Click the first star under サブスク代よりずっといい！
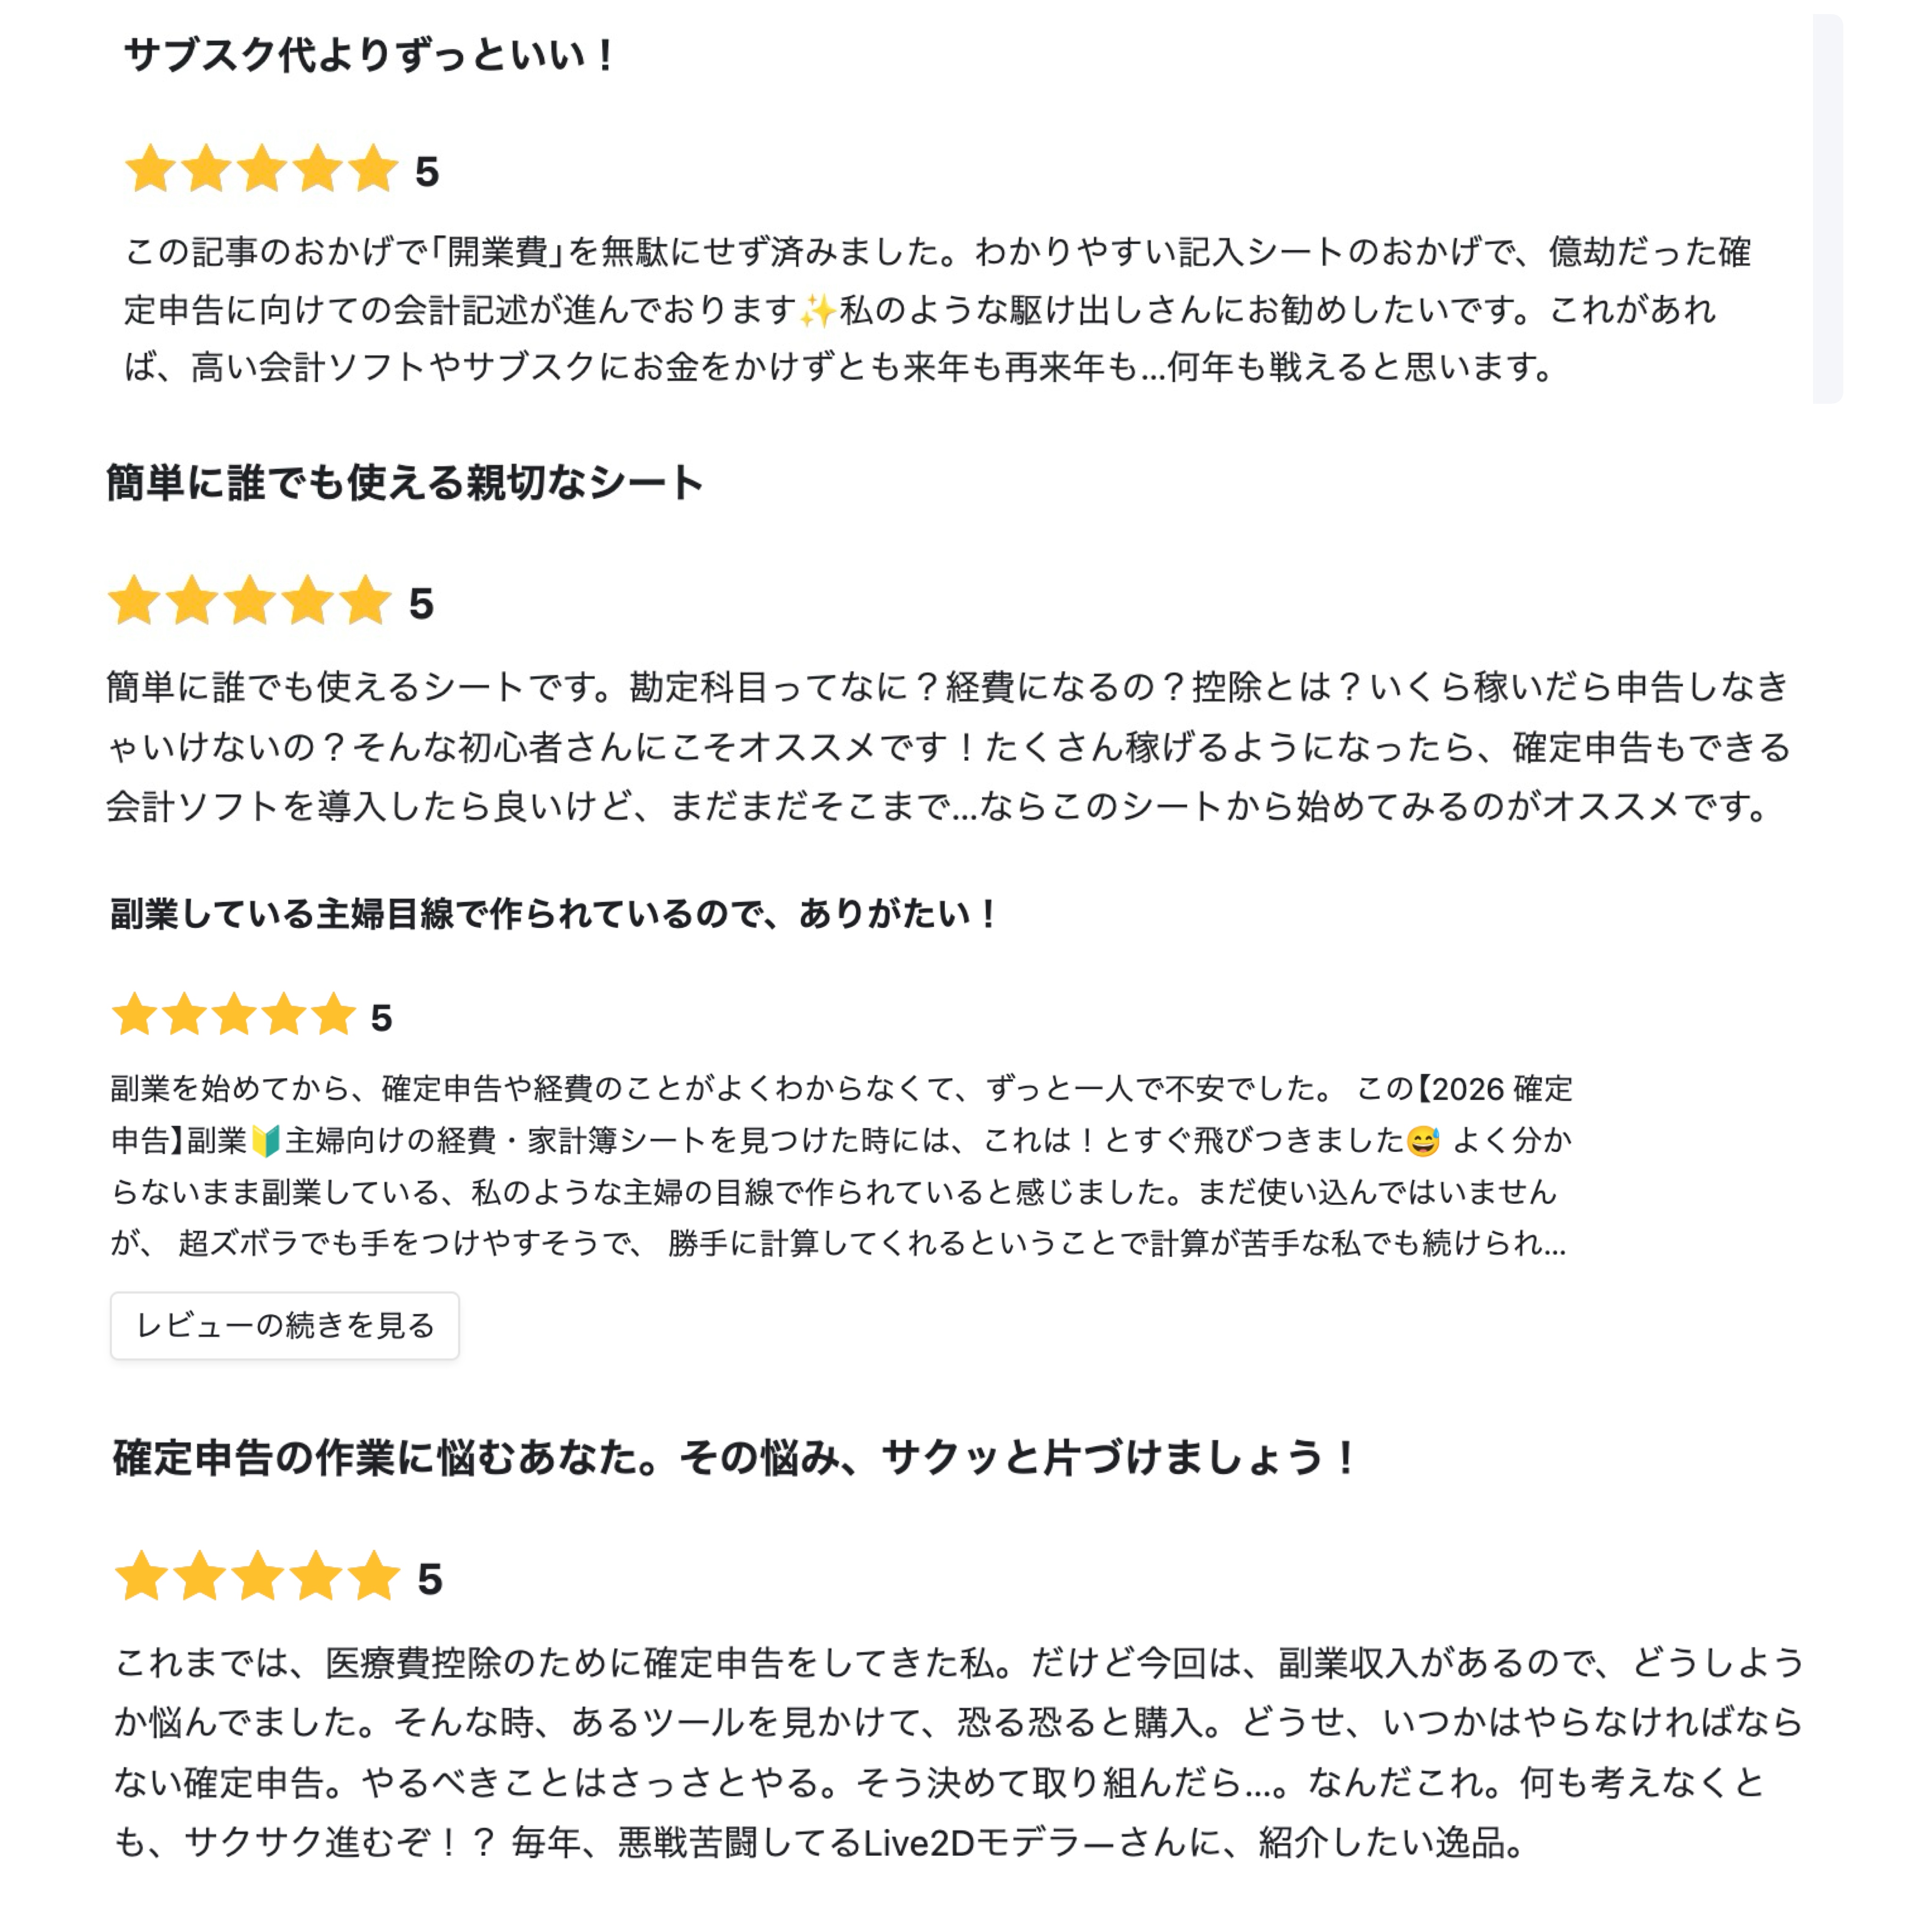This screenshot has width=1932, height=1932. (151, 168)
